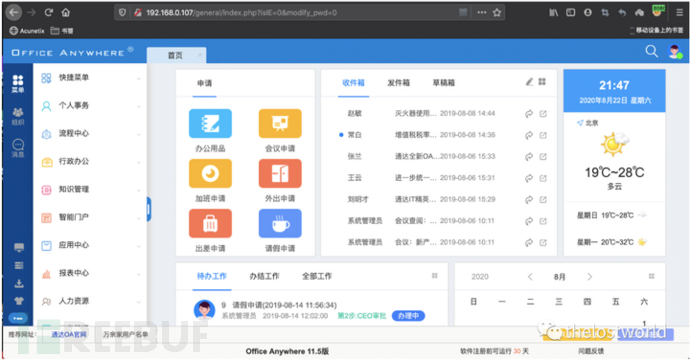Open the 外出申请 application icon
The image size is (690, 361).
tap(280, 174)
